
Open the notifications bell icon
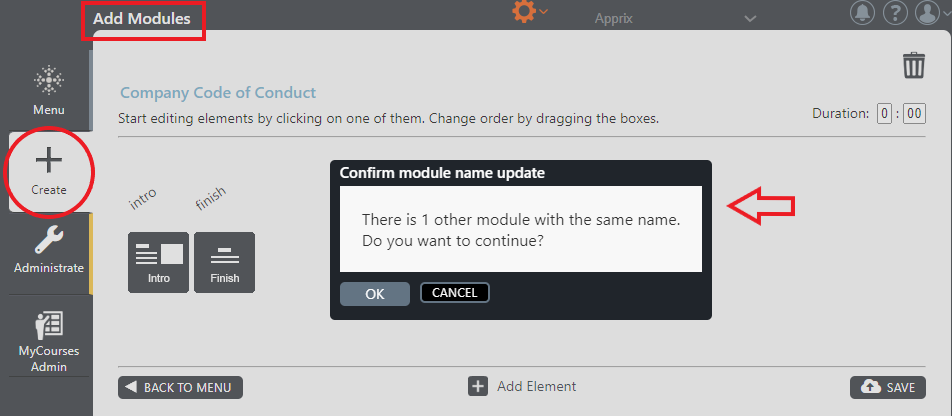click(862, 13)
